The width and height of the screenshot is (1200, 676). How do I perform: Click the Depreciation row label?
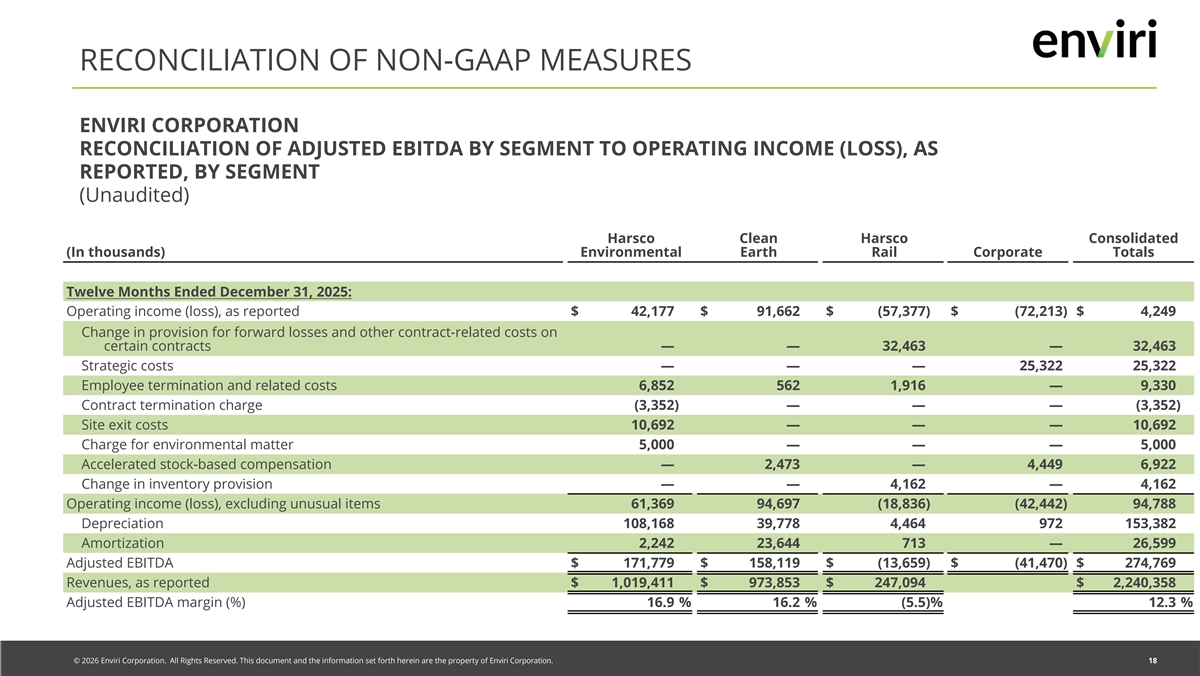(x=122, y=523)
